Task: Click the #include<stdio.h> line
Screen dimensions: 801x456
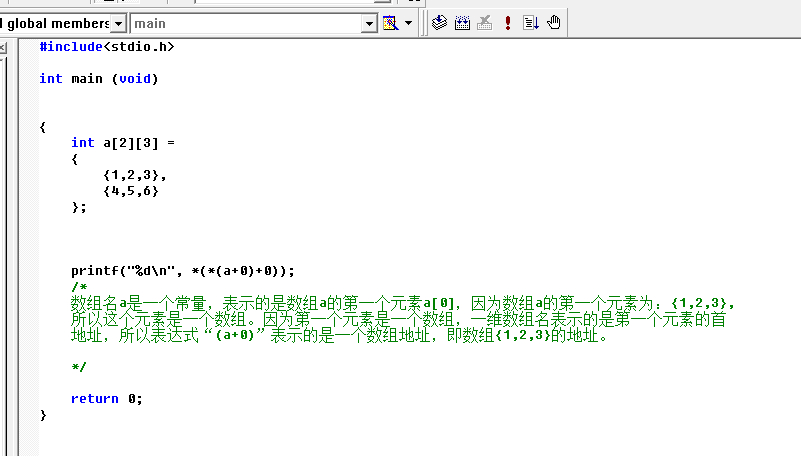Action: click(107, 46)
